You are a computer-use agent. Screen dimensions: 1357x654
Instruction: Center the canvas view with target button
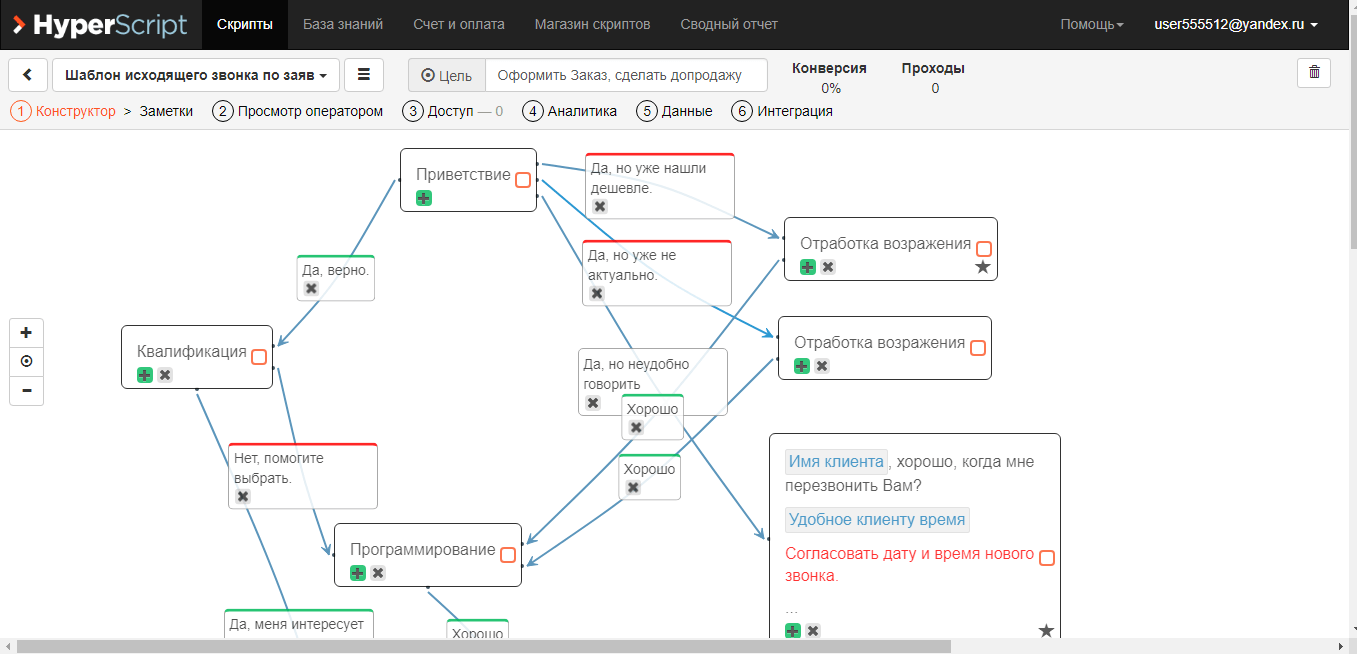click(26, 361)
